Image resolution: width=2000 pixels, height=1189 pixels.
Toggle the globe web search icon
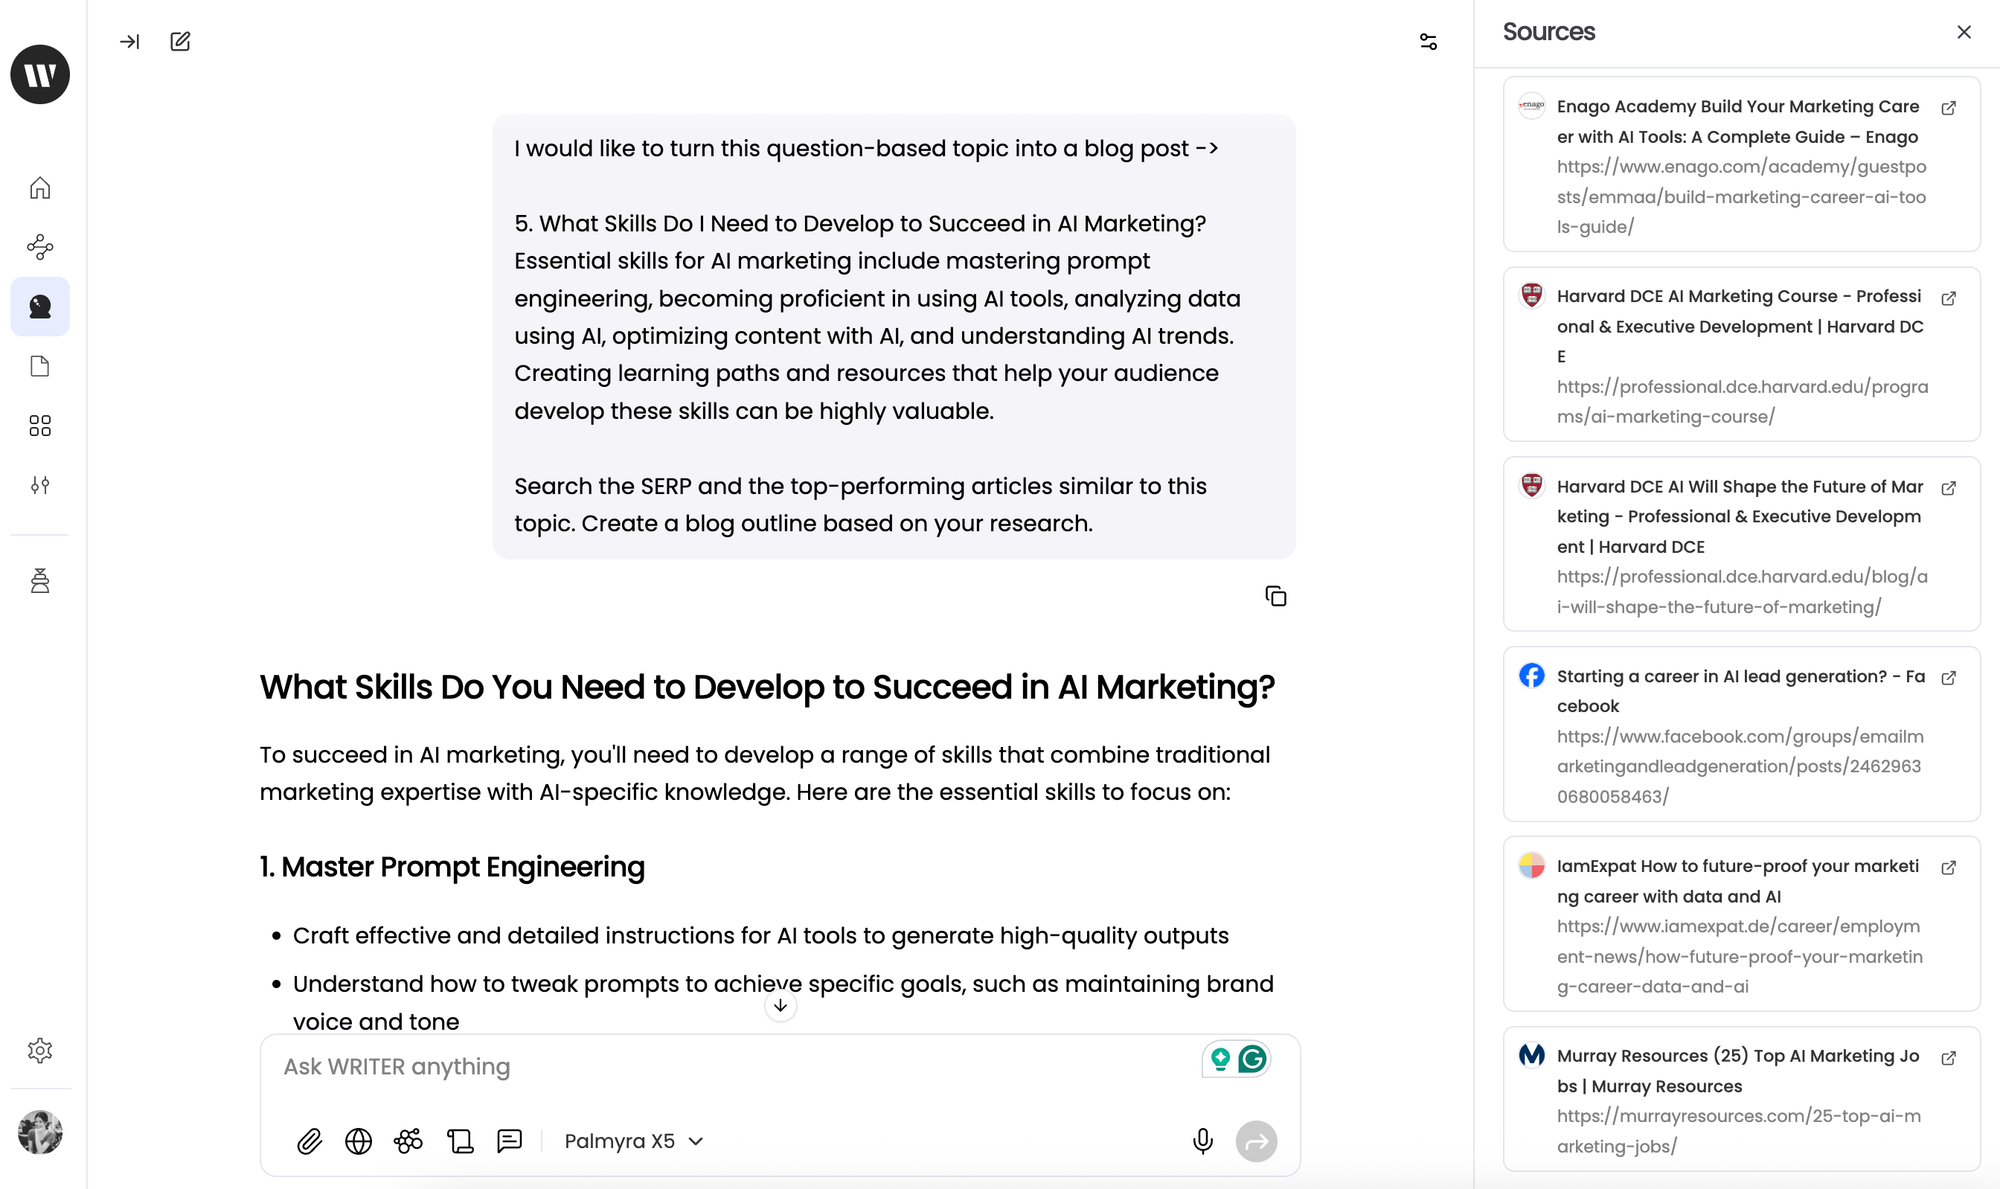click(x=358, y=1141)
